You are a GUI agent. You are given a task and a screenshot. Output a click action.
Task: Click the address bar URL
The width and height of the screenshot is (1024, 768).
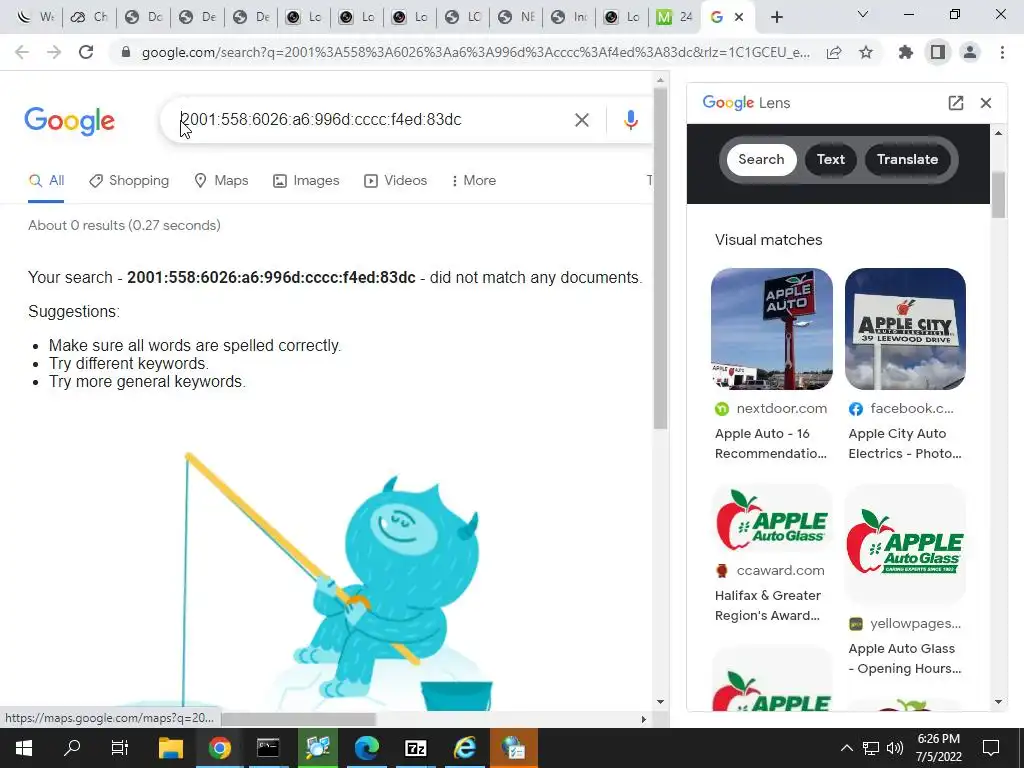click(475, 52)
